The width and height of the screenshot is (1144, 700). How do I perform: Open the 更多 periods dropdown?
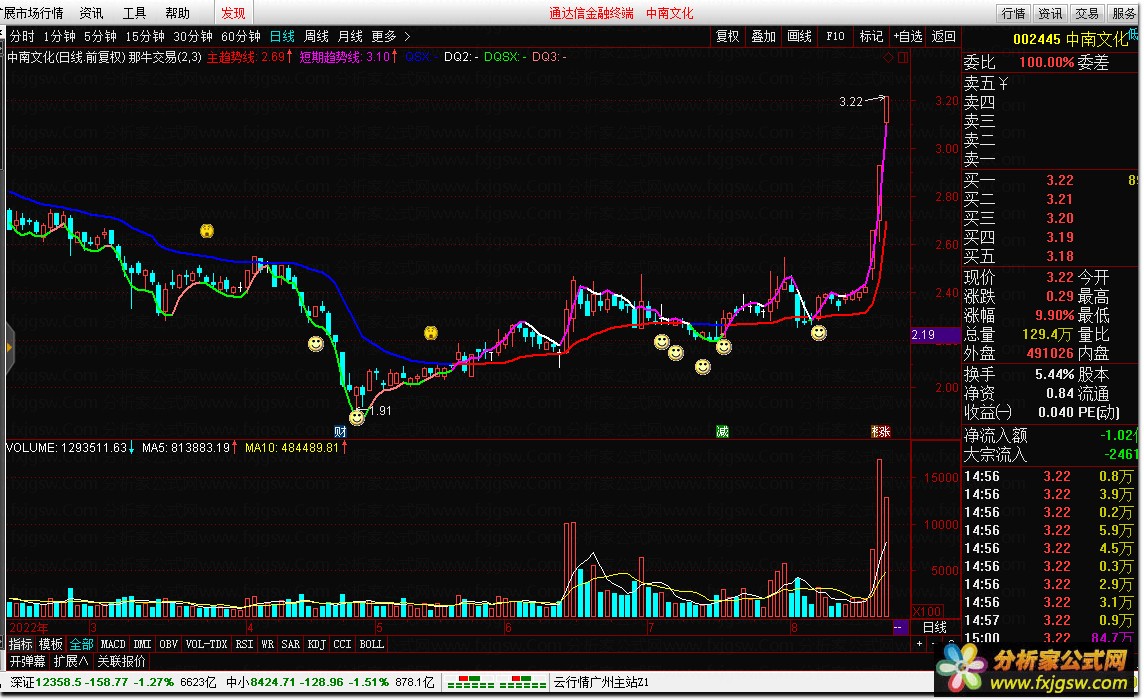(390, 36)
